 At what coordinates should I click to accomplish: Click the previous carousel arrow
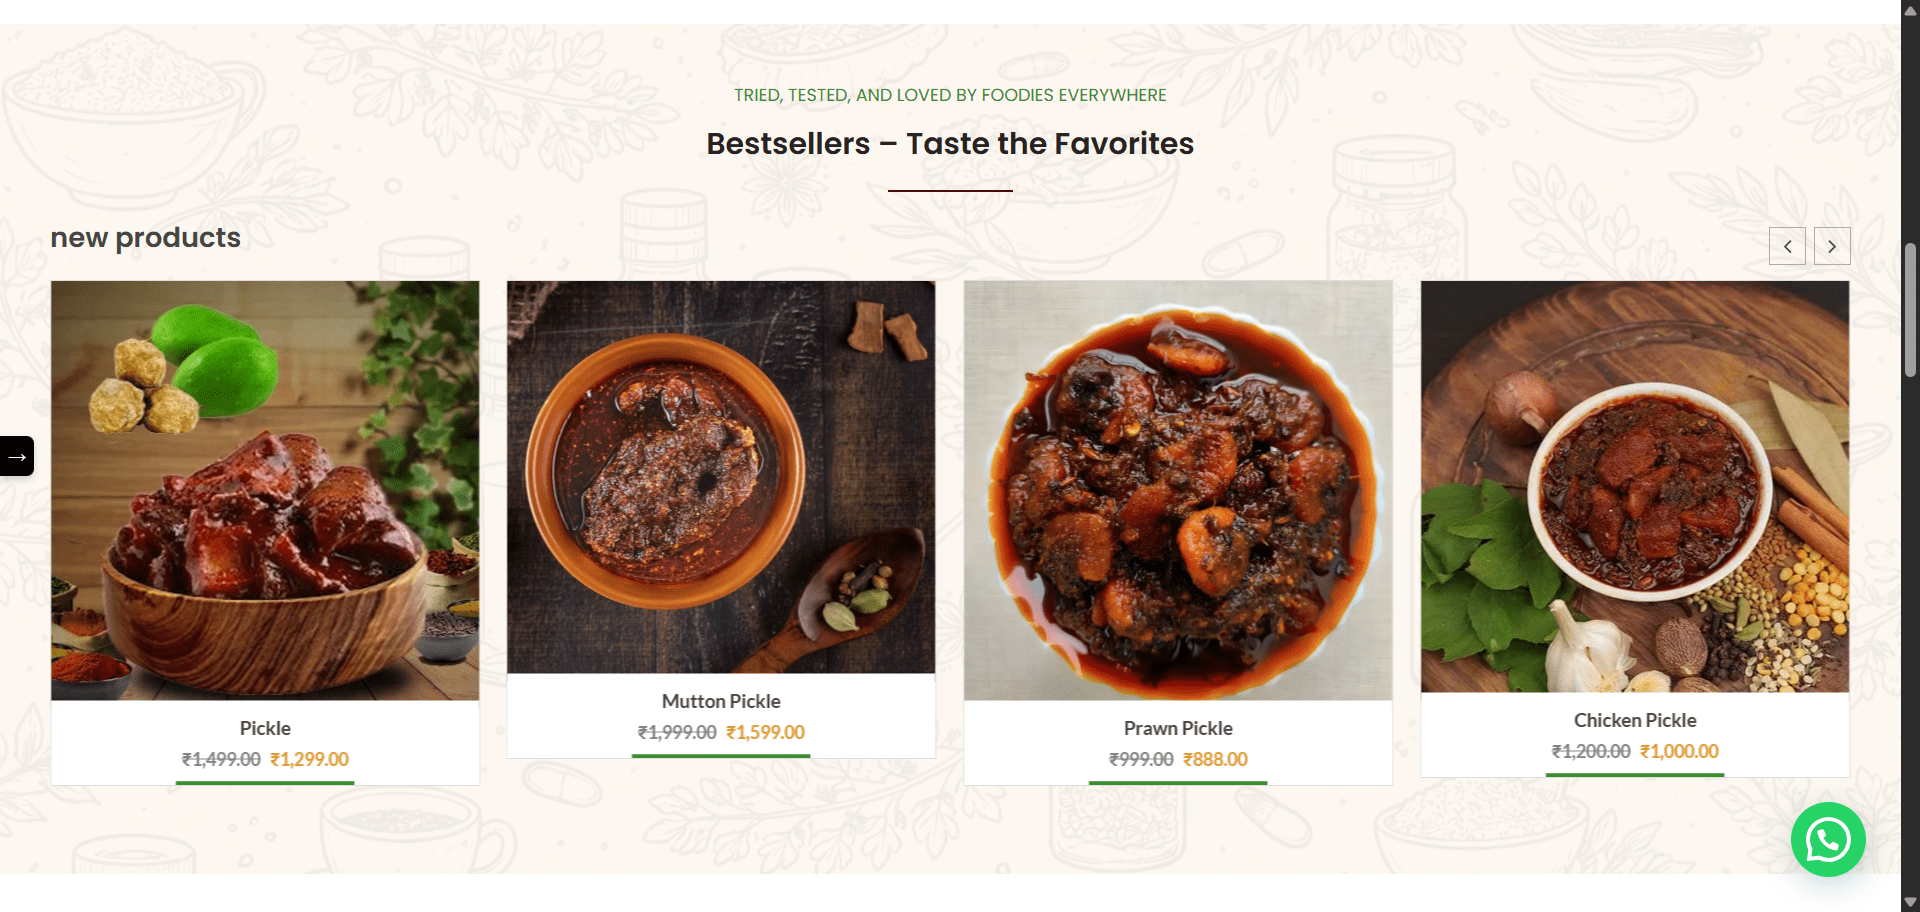click(1787, 246)
